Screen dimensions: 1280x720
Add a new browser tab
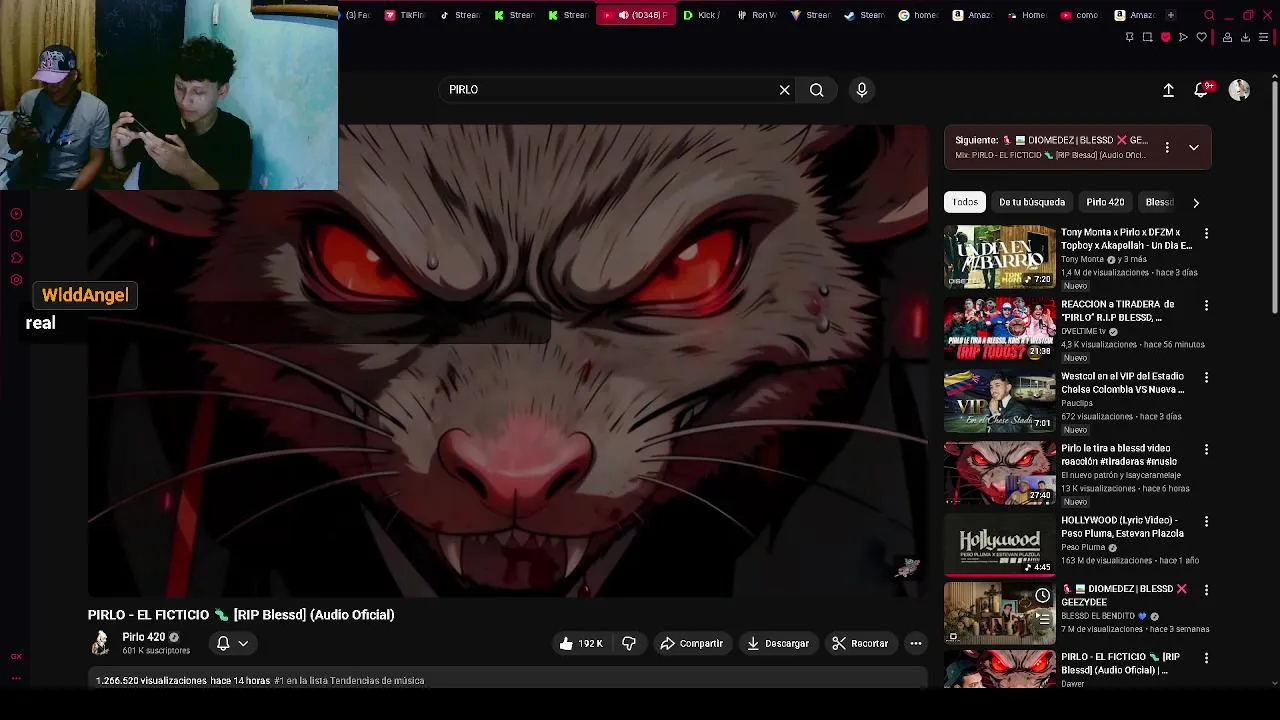point(1171,15)
